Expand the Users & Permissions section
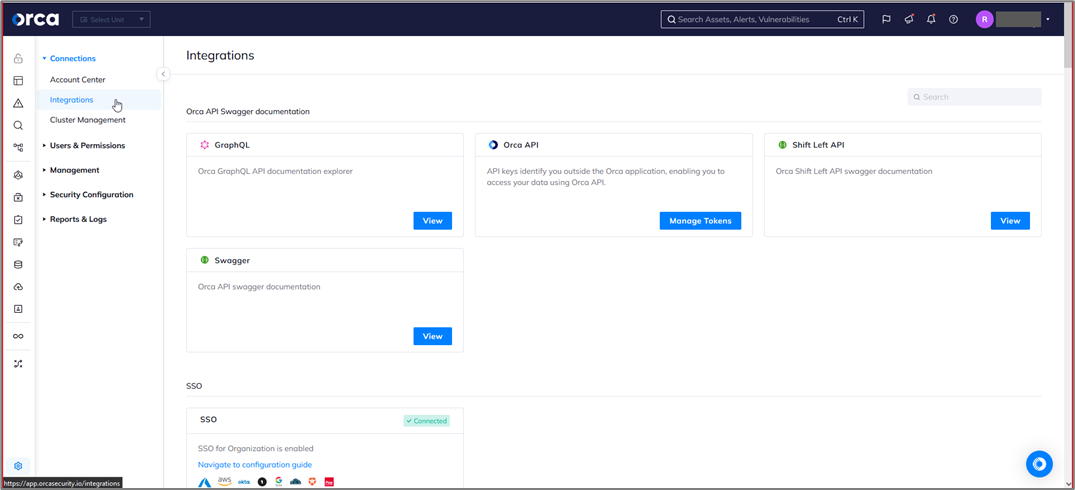This screenshot has width=1075, height=490. (x=87, y=146)
